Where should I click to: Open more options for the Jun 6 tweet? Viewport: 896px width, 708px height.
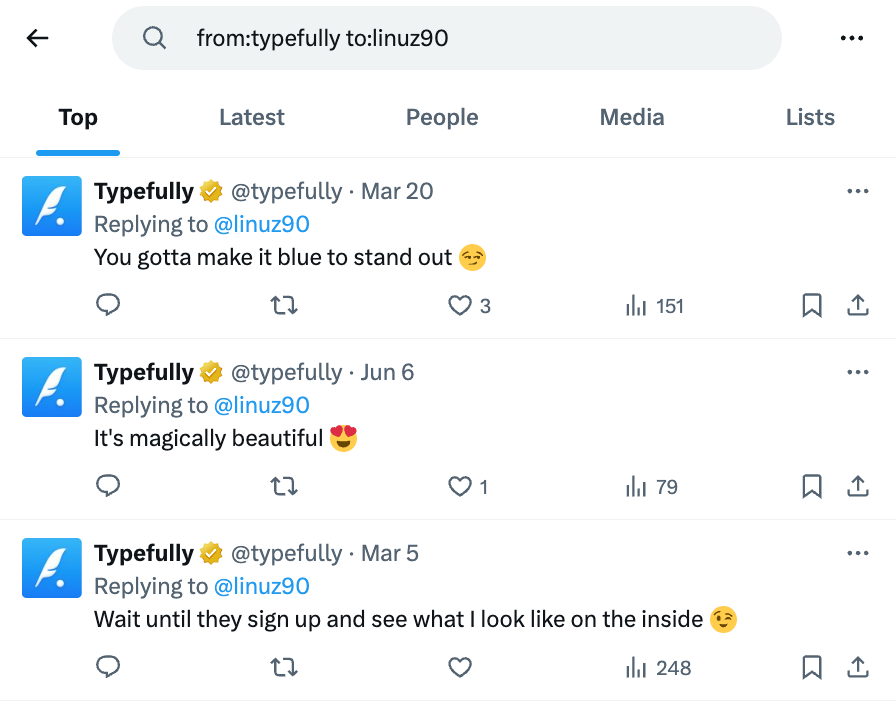point(858,371)
